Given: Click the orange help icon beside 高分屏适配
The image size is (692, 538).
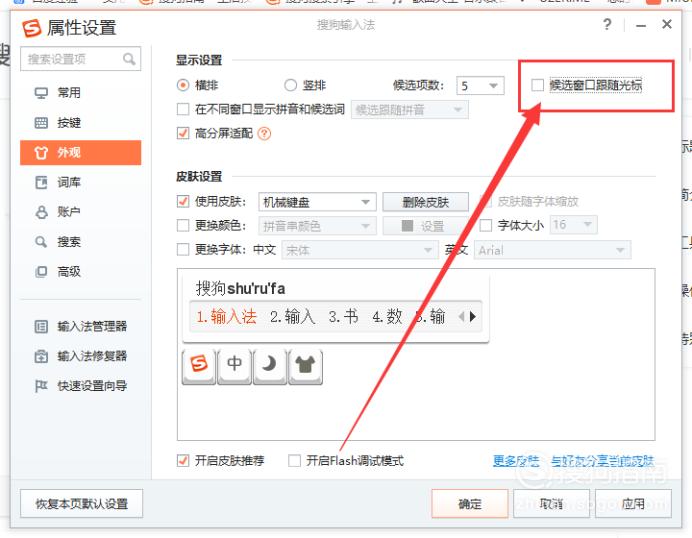Looking at the screenshot, I should click(264, 133).
